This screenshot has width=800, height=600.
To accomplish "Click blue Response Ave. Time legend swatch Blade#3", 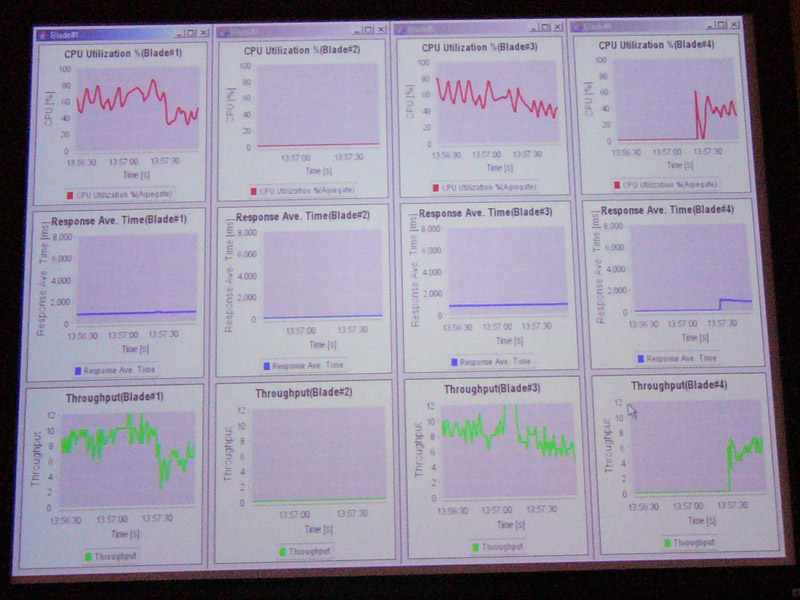I will (x=454, y=362).
